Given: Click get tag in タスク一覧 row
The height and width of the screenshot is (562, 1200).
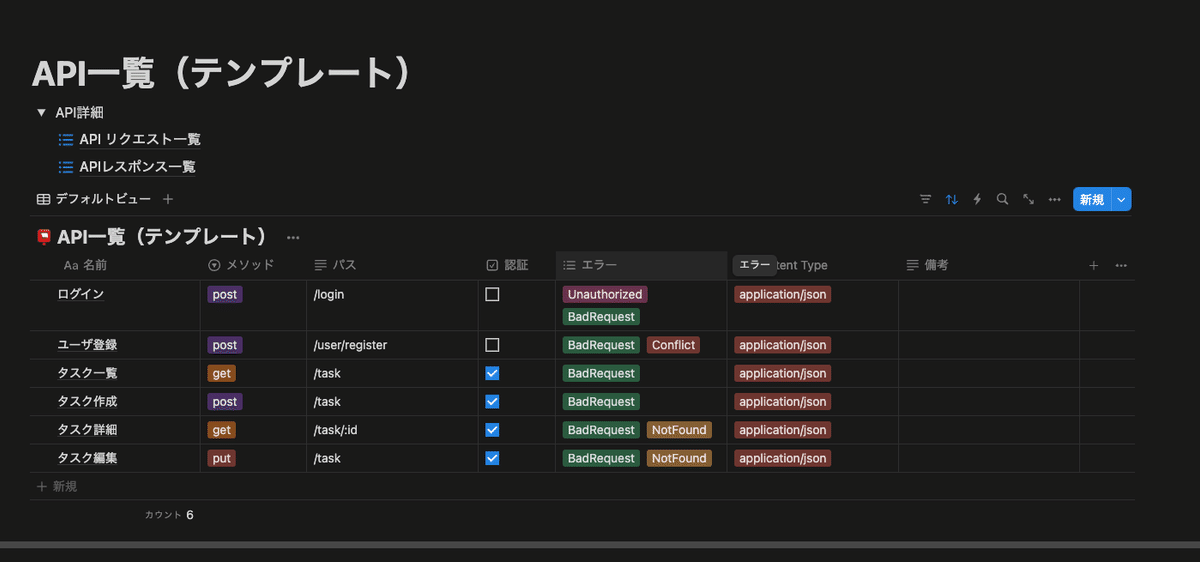Looking at the screenshot, I should [222, 373].
